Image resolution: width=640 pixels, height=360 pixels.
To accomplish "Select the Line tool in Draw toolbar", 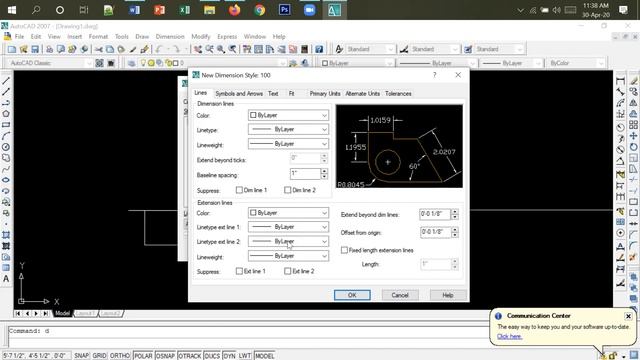I will click(6, 81).
